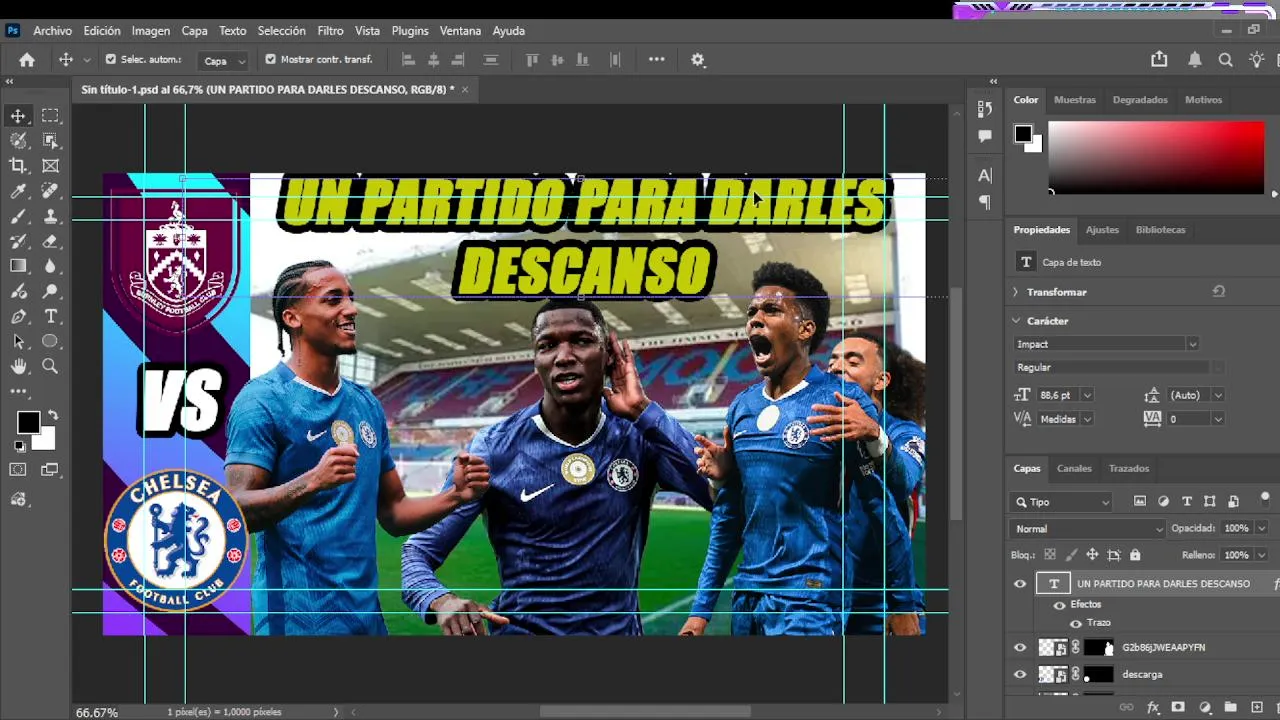Lock transparent pixels in Layers panel
The image size is (1280, 720).
pos(1050,555)
